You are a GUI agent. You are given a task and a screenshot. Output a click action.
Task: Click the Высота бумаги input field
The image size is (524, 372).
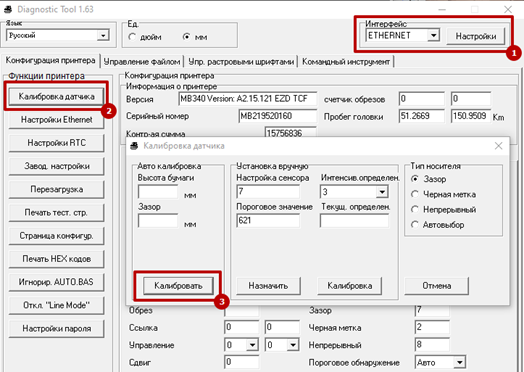[x=158, y=192]
